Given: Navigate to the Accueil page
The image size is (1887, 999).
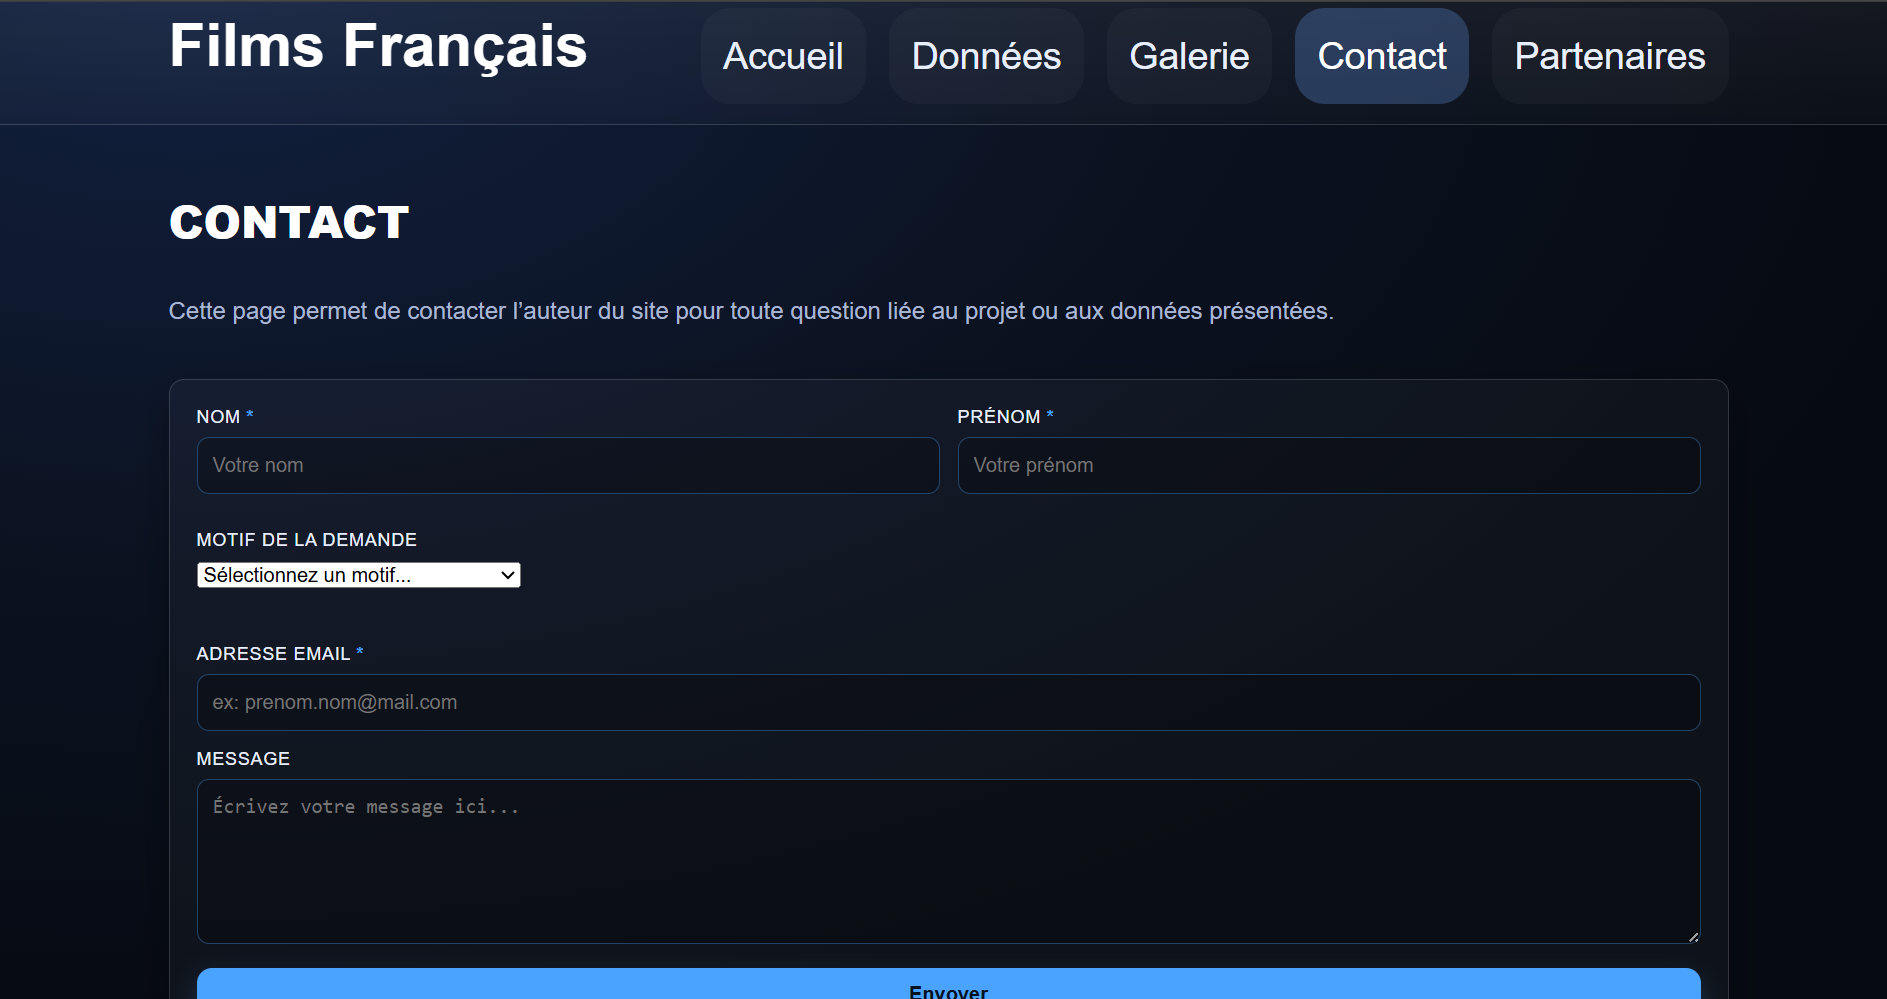Looking at the screenshot, I should click(783, 56).
